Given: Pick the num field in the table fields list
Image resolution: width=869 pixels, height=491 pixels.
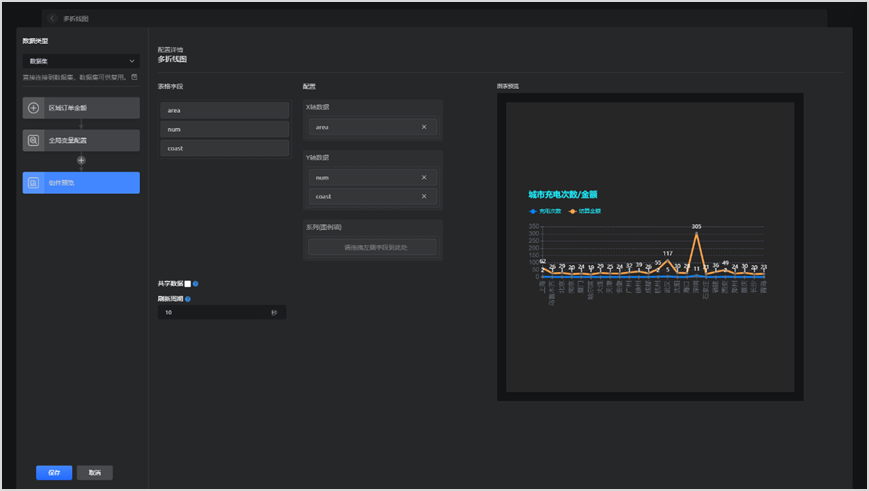Looking at the screenshot, I should pyautogui.click(x=224, y=129).
